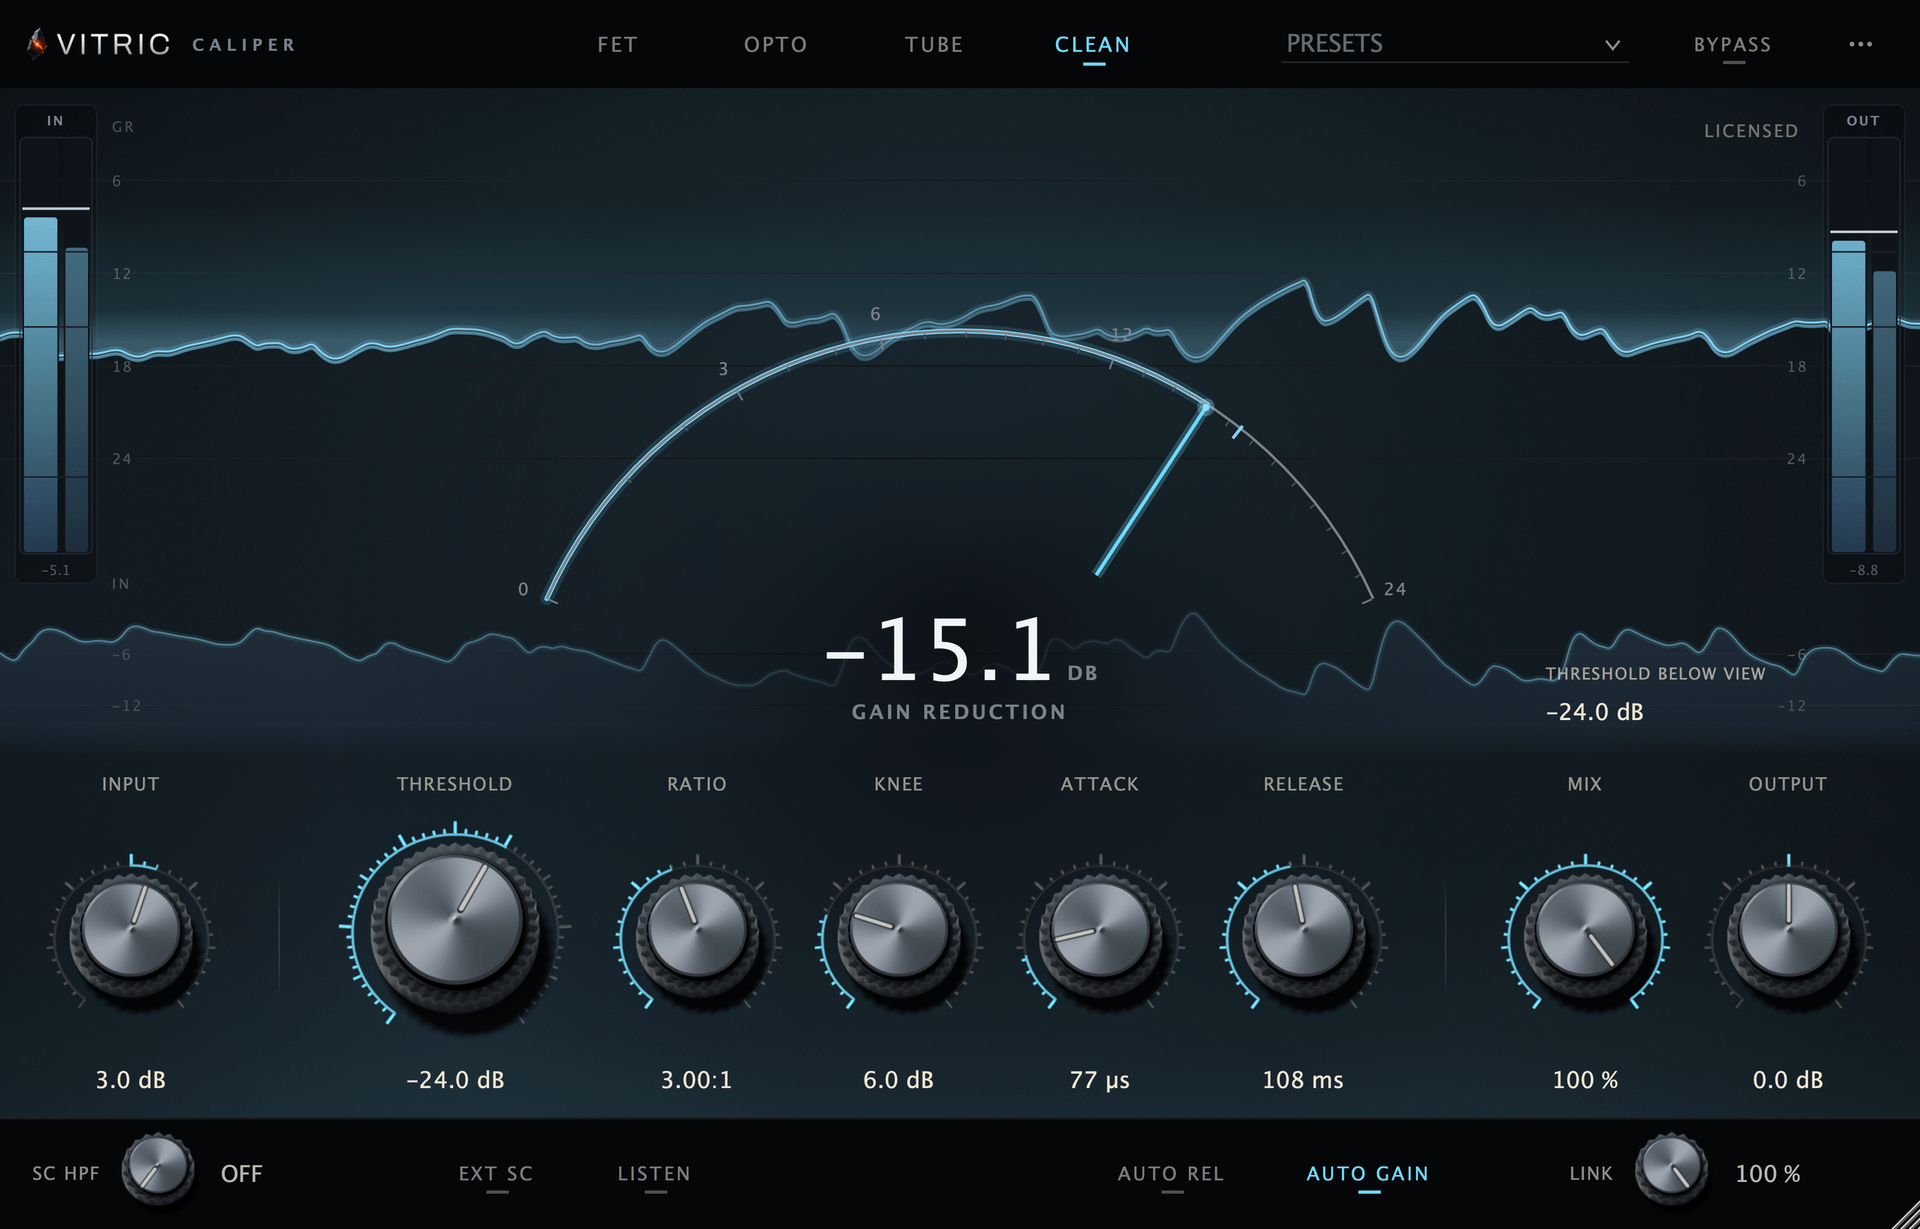Viewport: 1920px width, 1229px height.
Task: Click the 100 % mix value under Mix
Action: click(x=1585, y=1080)
